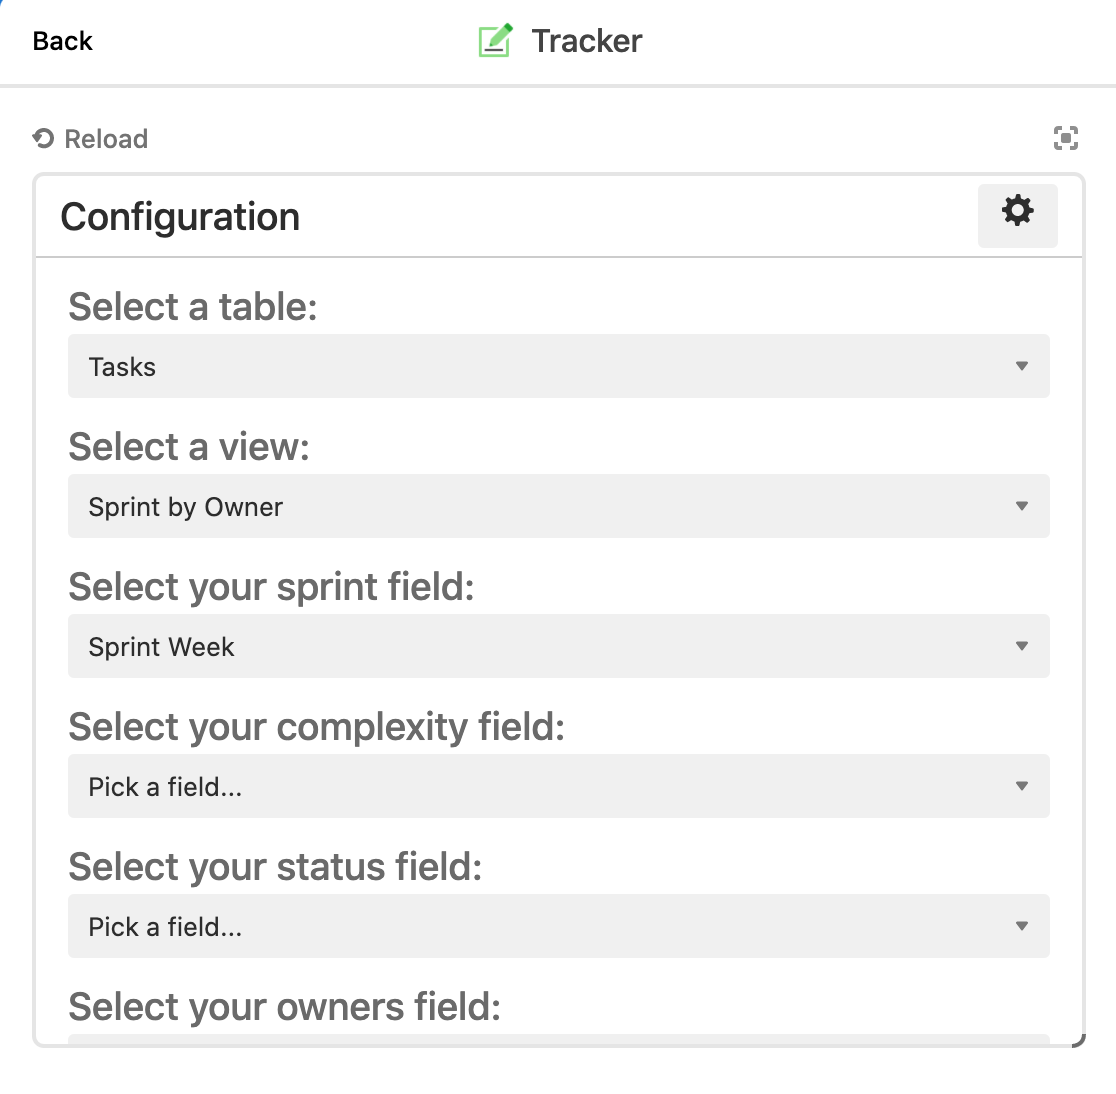Click the arrow on the Tasks table dropdown
The width and height of the screenshot is (1116, 1094).
(x=1021, y=367)
